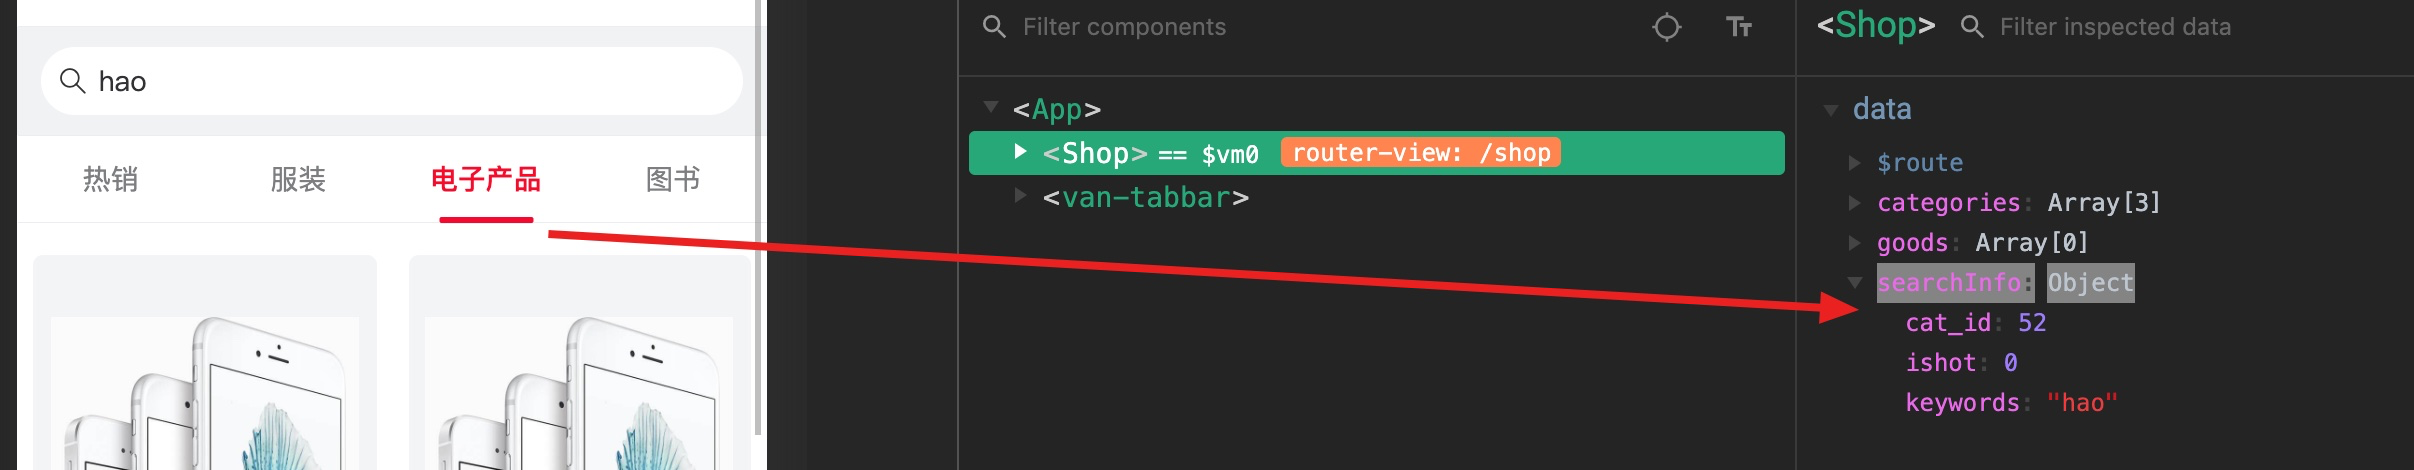2414x470 pixels.
Task: Expand the Shop component node arrow
Action: (1020, 151)
